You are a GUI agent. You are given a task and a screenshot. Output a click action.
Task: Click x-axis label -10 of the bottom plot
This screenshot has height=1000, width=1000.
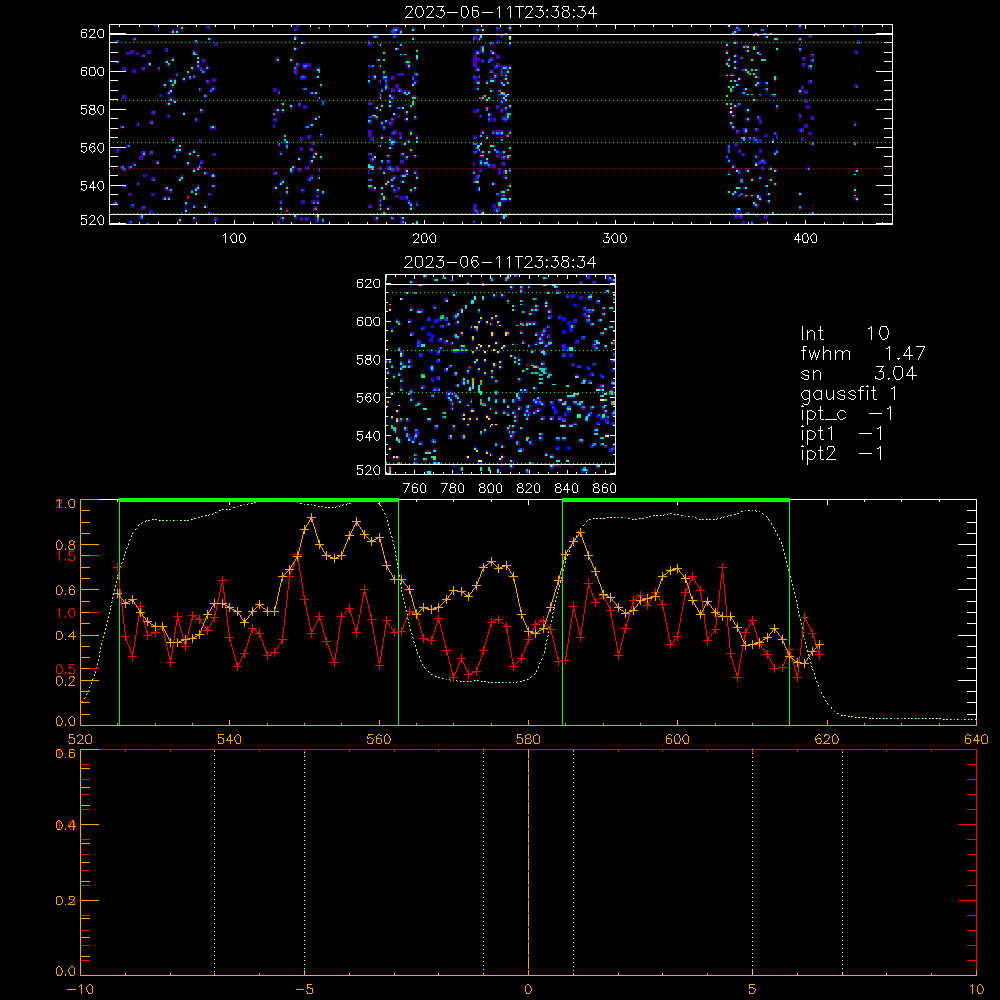tap(80, 989)
